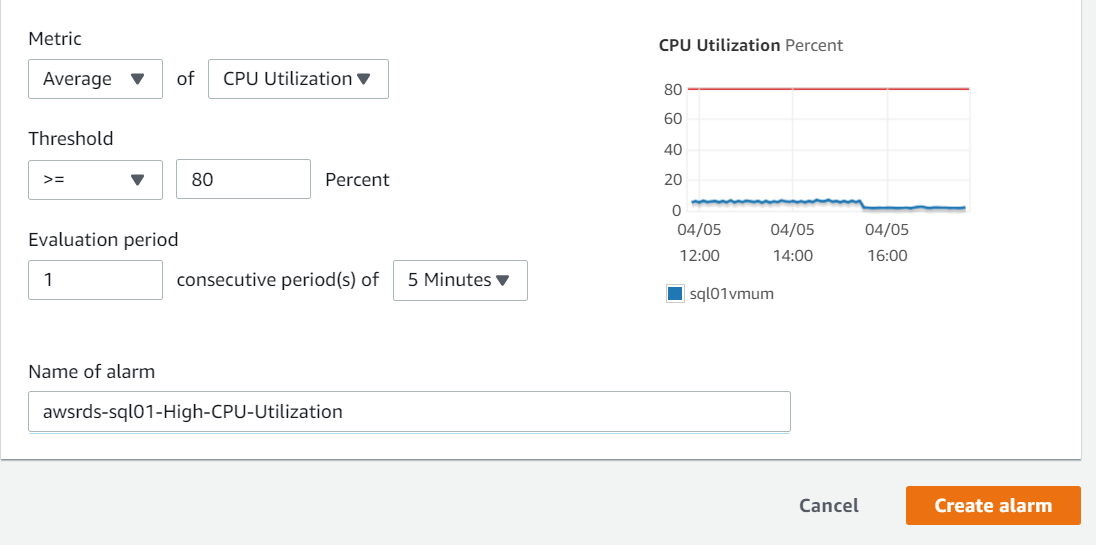Click the 80 value on chart y-axis
This screenshot has width=1096, height=545.
point(672,90)
